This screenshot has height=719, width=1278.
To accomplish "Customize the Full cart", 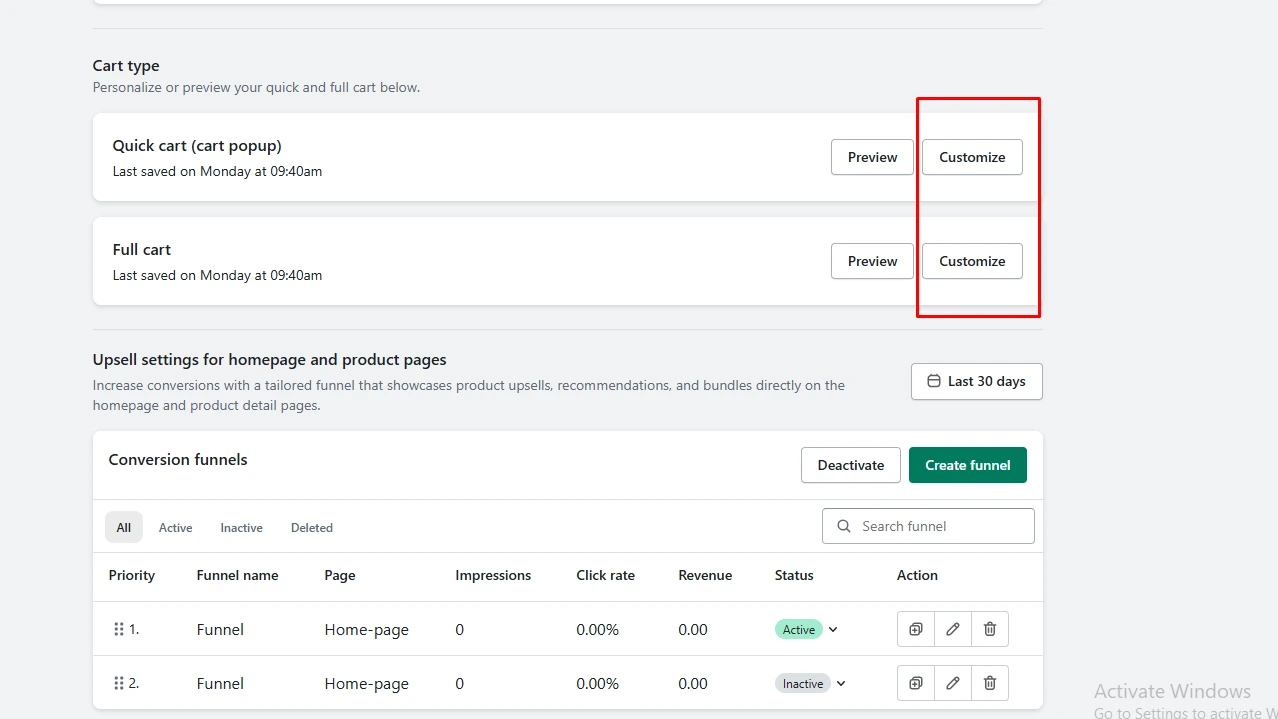I will click(x=972, y=261).
